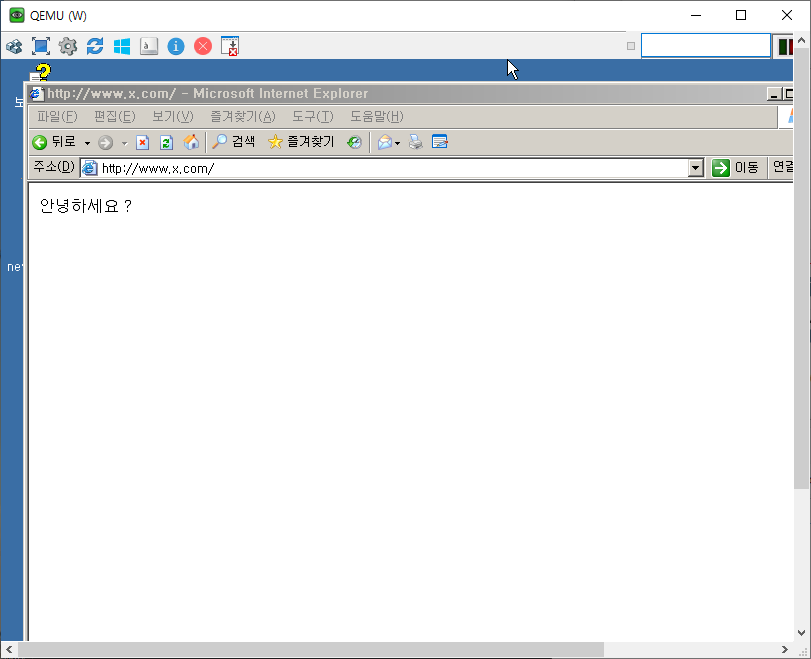Click the blank QEMU toolbar text box

(x=705, y=46)
